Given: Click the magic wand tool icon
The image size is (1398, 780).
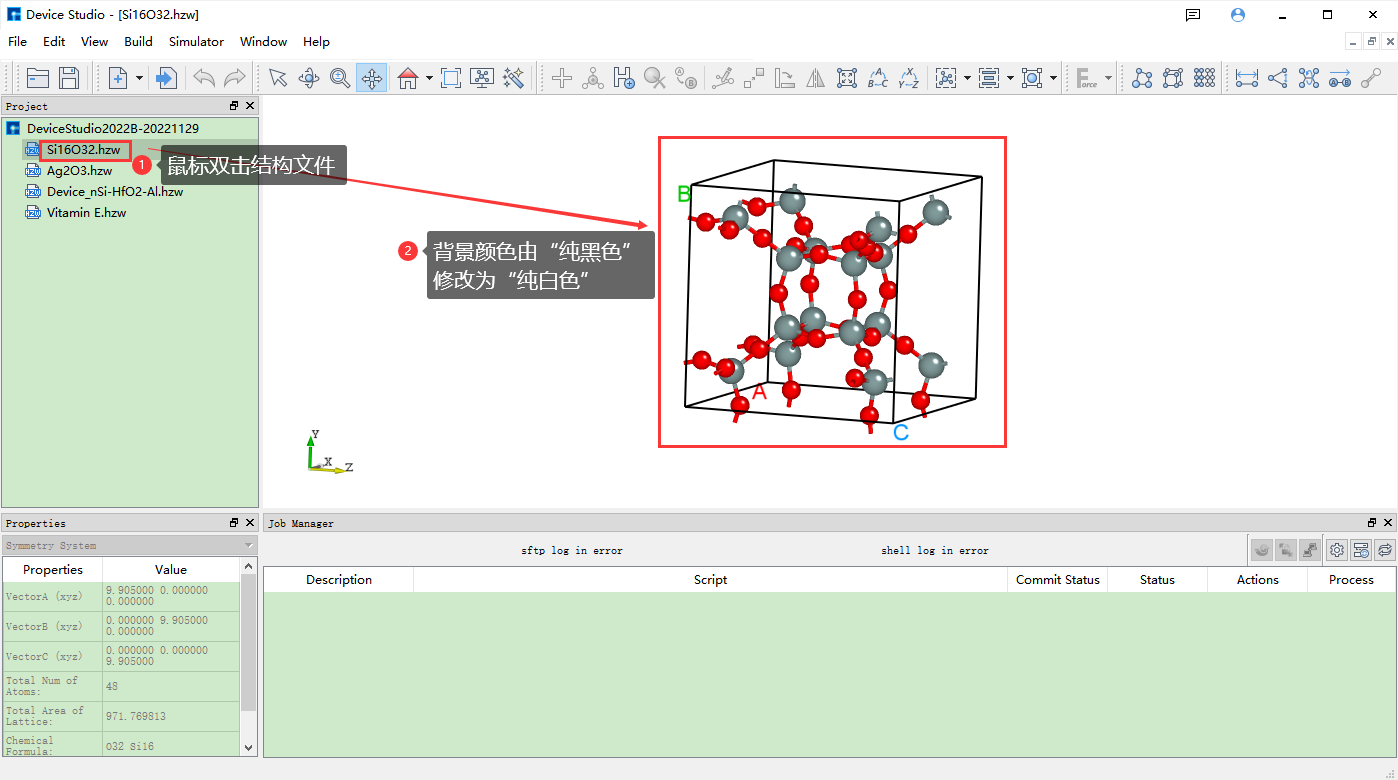Looking at the screenshot, I should click(x=513, y=78).
